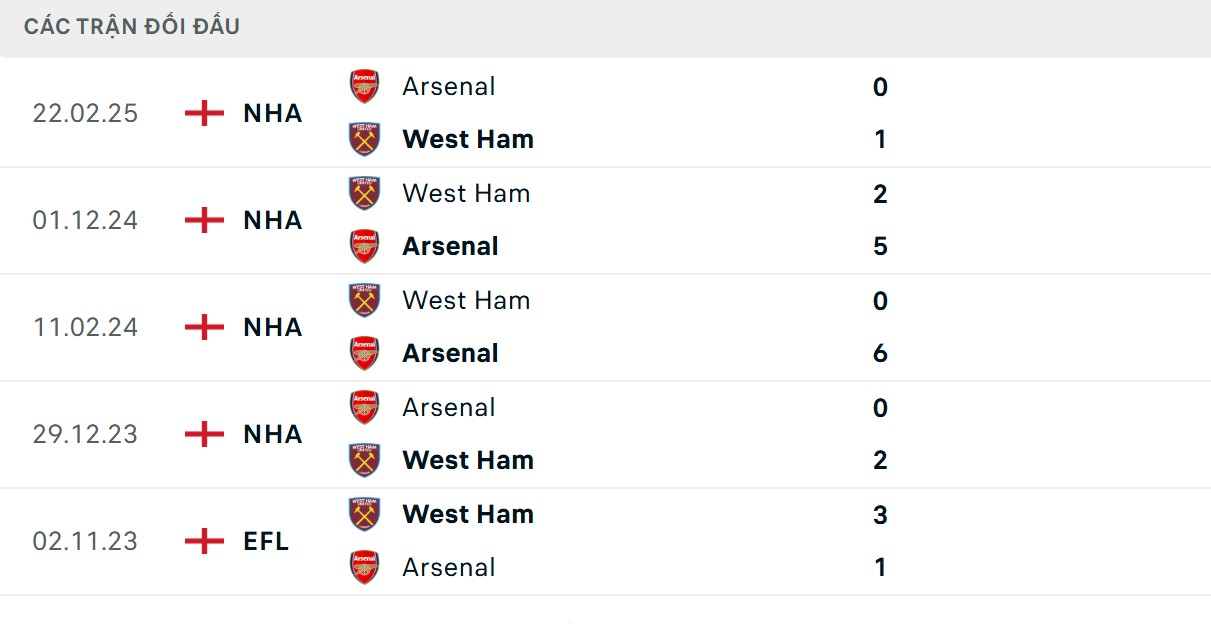Select West Ham name in the 11.02.24 match

(466, 300)
